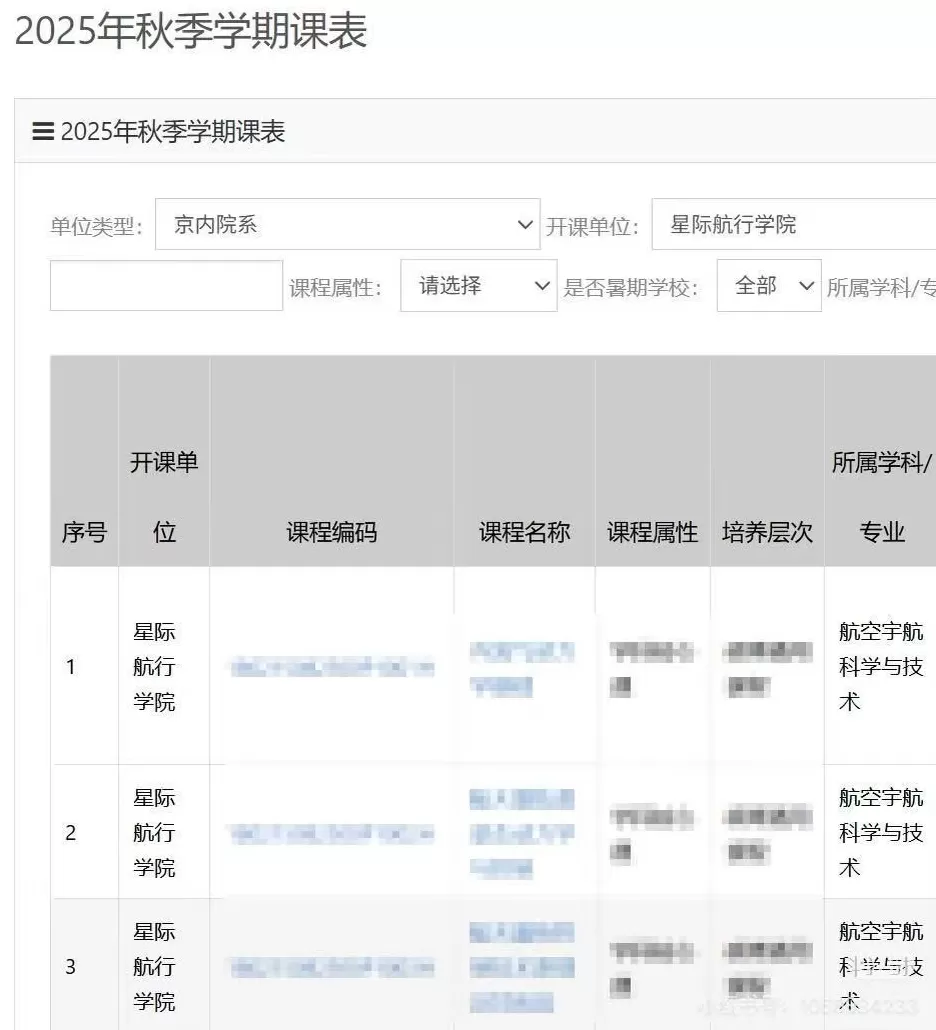936x1030 pixels.
Task: Click the 课程编码 column header
Action: coord(333,532)
